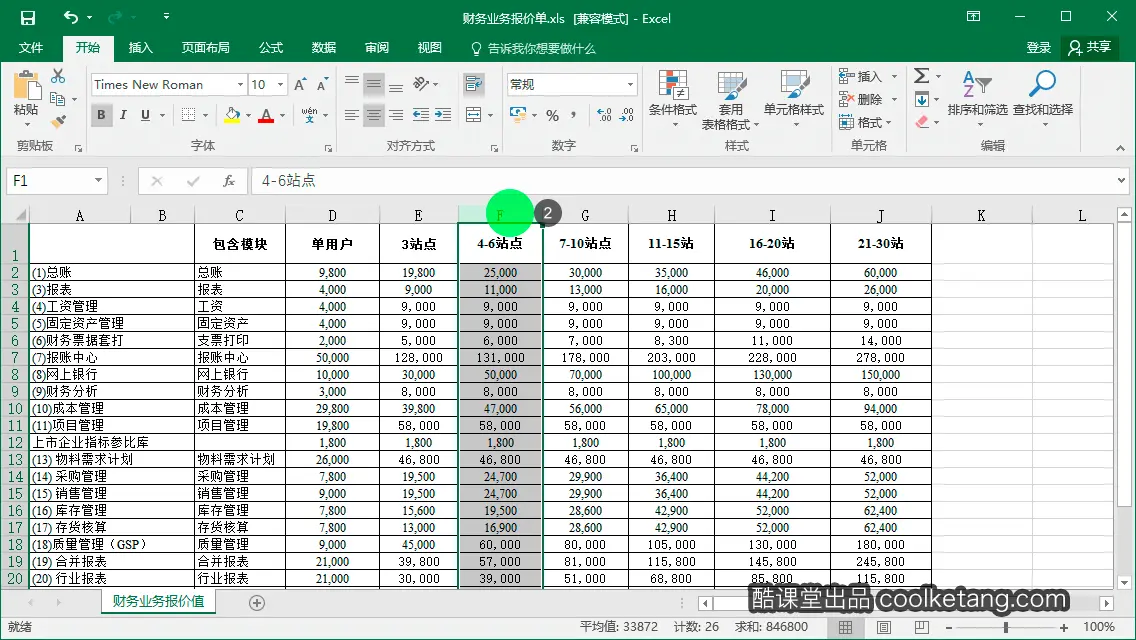Click the Undo arrow icon
Screen dimensions: 1136x640
[70, 17]
